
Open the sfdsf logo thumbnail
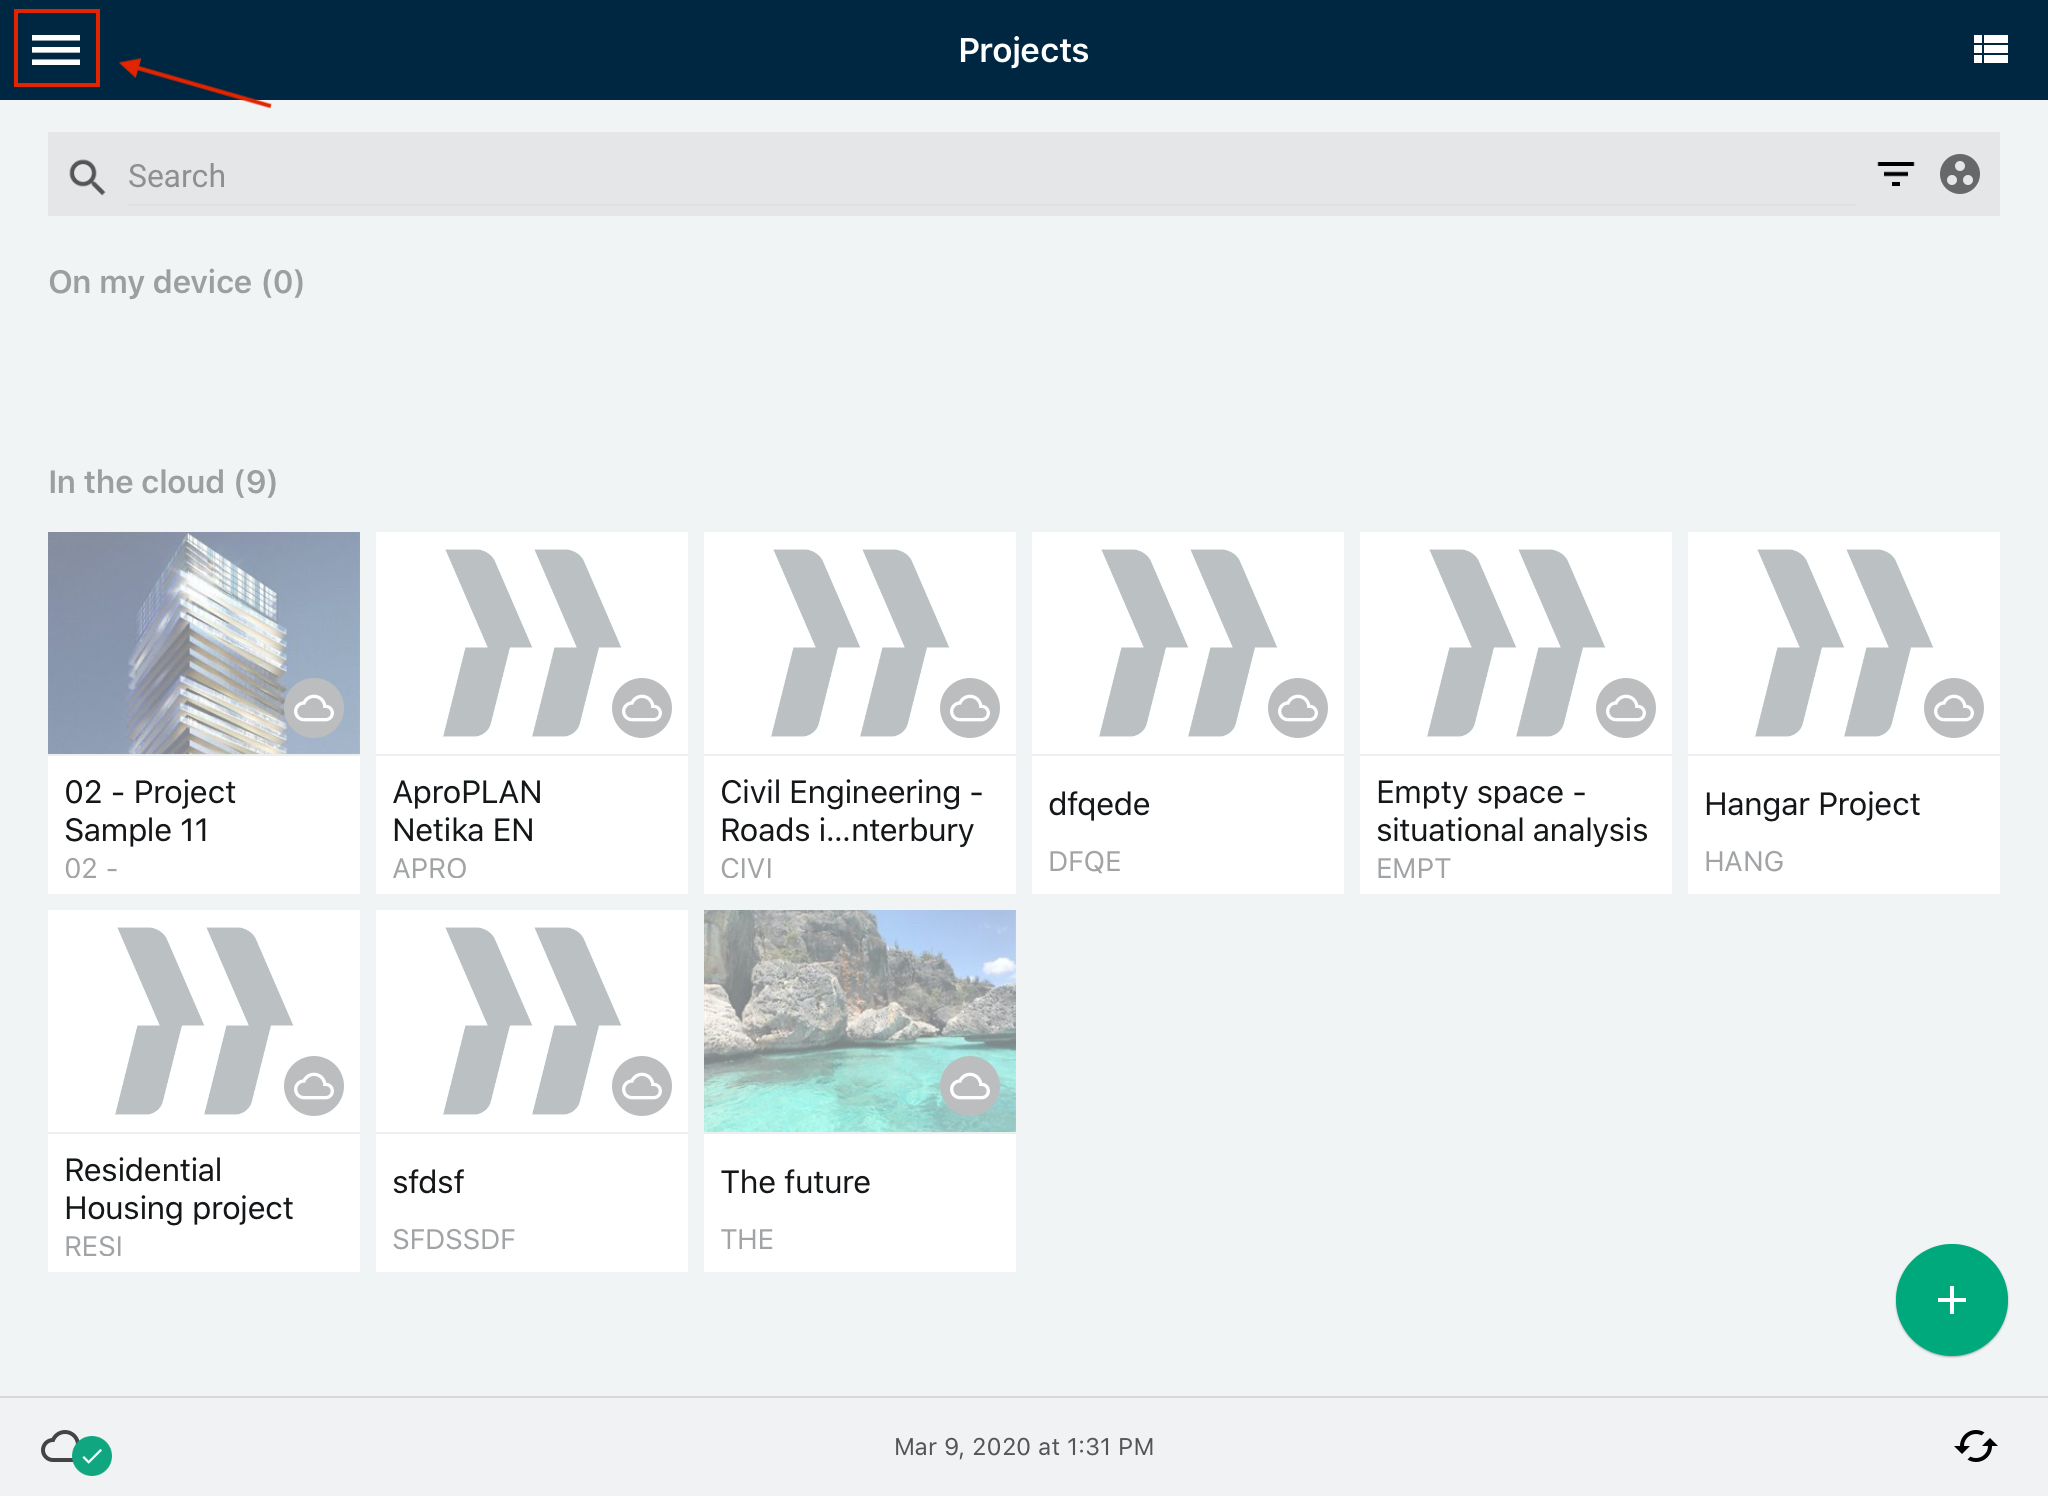tap(532, 1021)
